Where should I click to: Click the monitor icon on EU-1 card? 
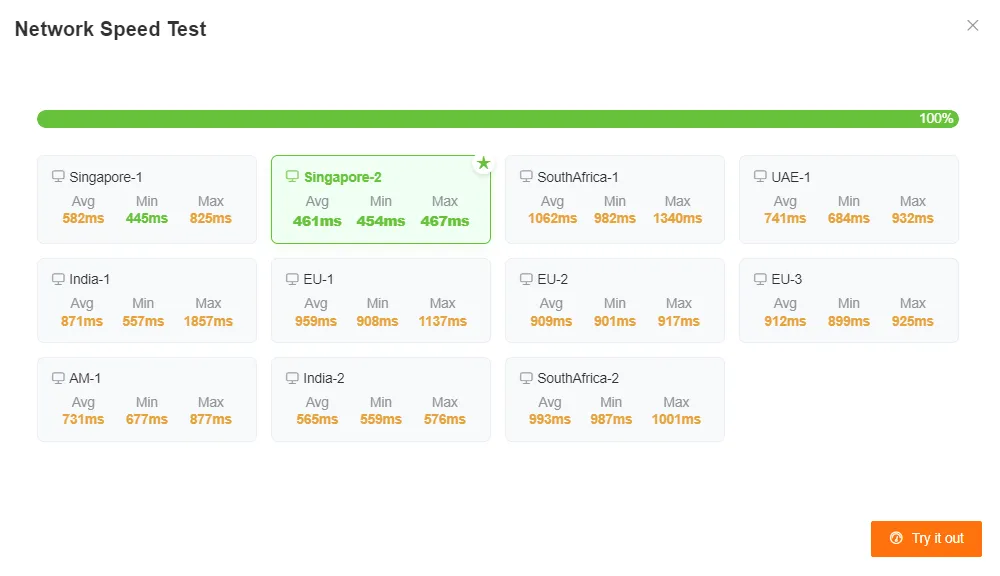[x=292, y=278]
